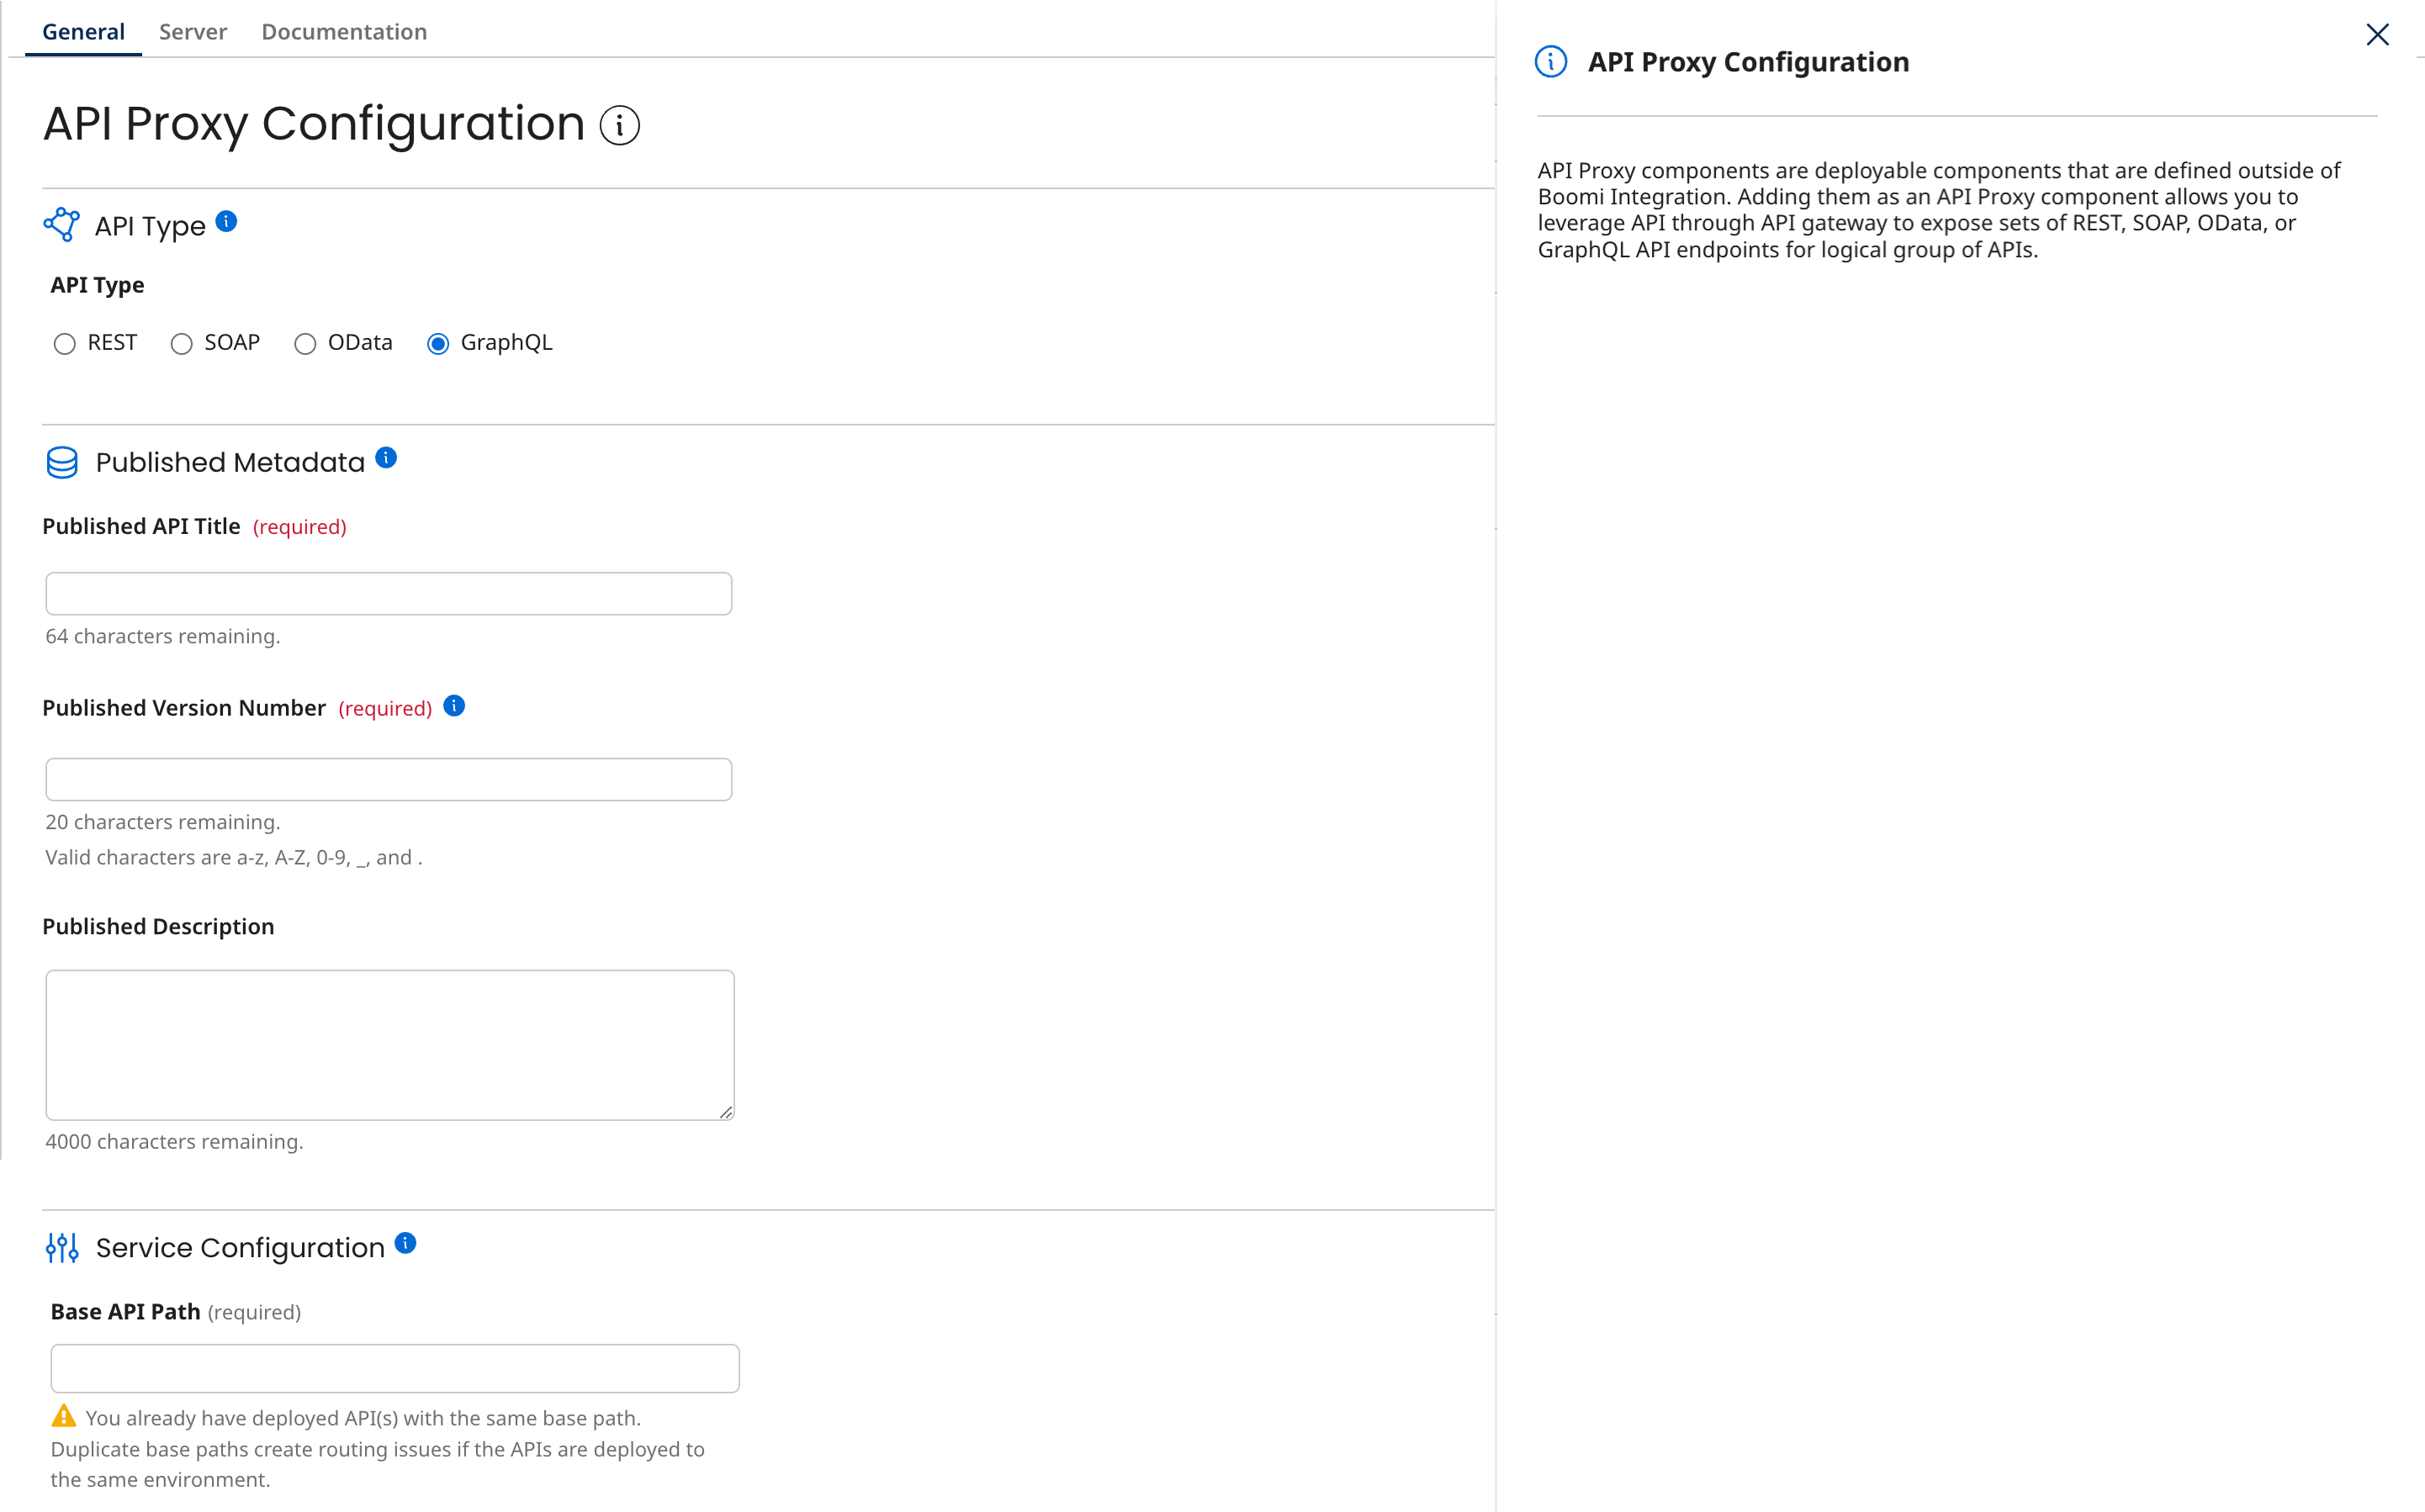
Task: Click the API Type network icon
Action: [x=62, y=224]
